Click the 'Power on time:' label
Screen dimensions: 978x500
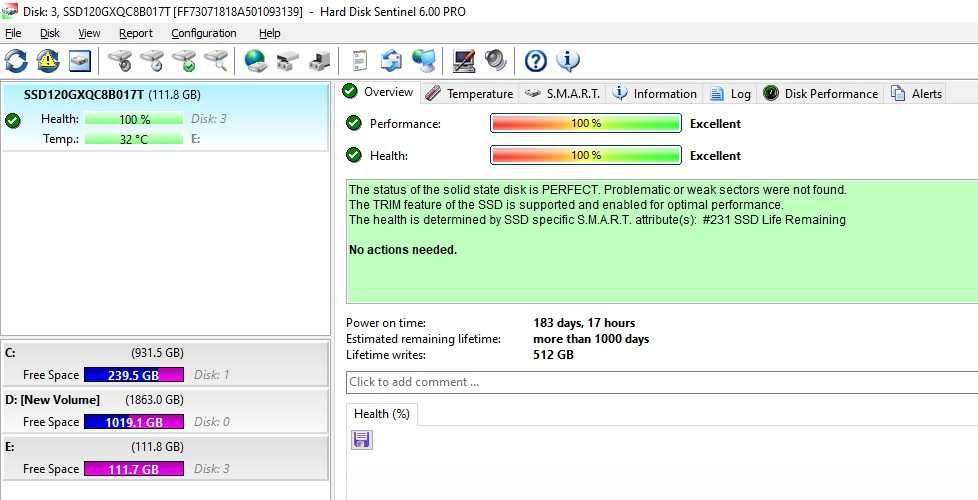click(x=386, y=323)
